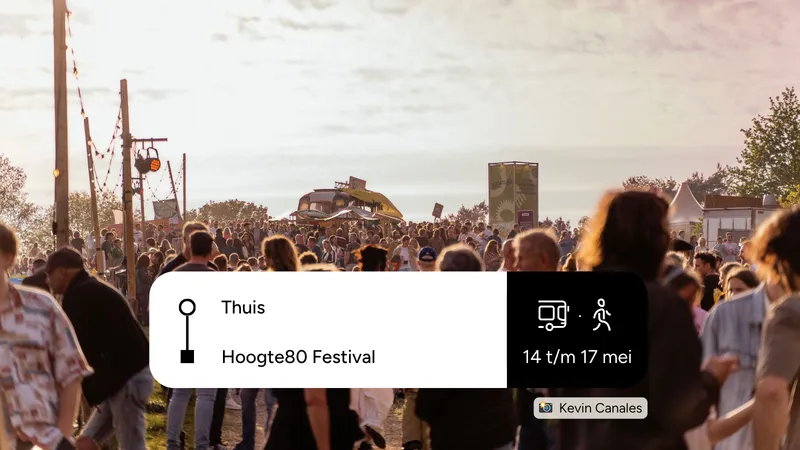Click the origin circle marker icon
This screenshot has height=450, width=800.
187,307
